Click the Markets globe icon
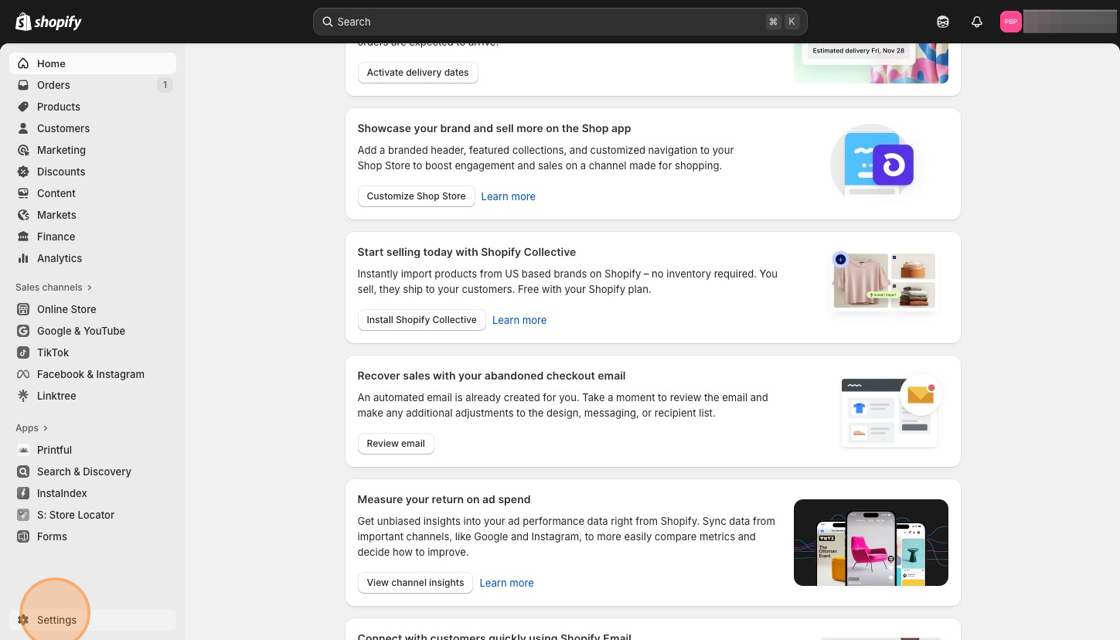The height and width of the screenshot is (640, 1120). [24, 215]
